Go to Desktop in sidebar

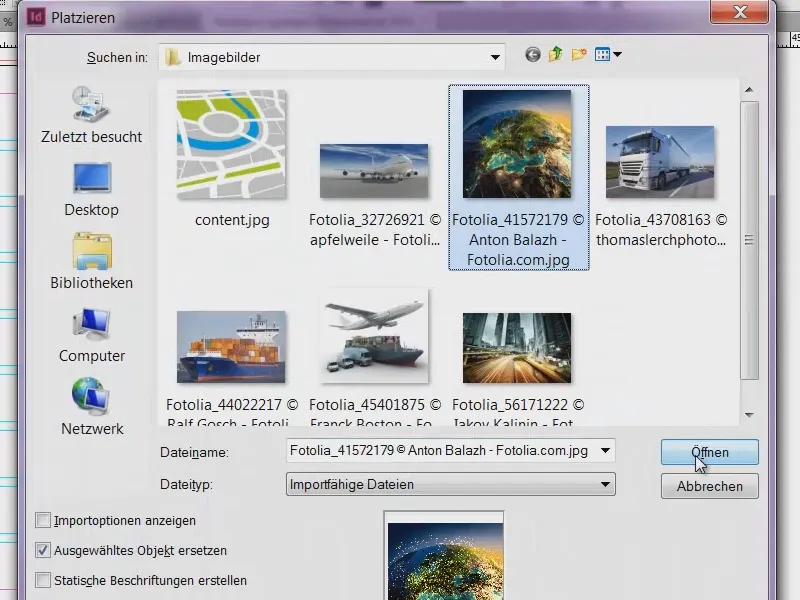coord(91,189)
